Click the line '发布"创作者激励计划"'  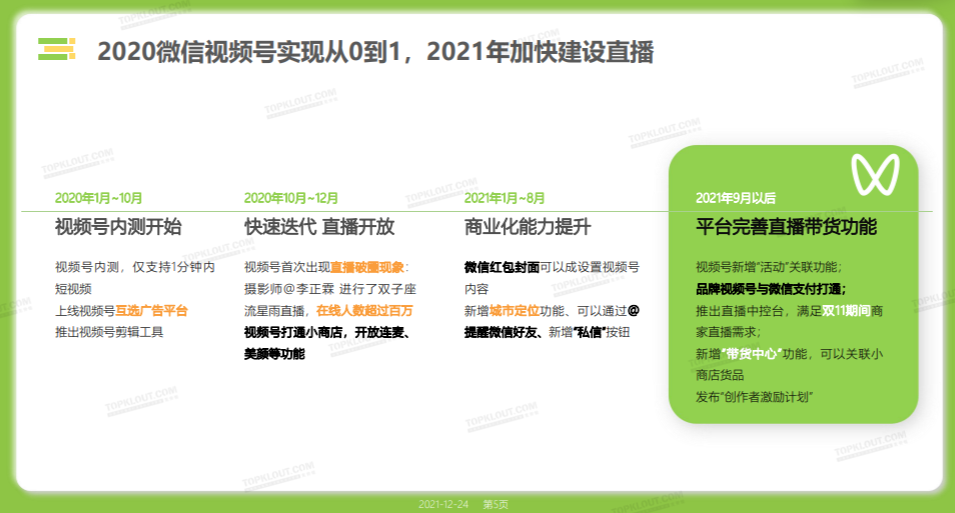(x=755, y=397)
